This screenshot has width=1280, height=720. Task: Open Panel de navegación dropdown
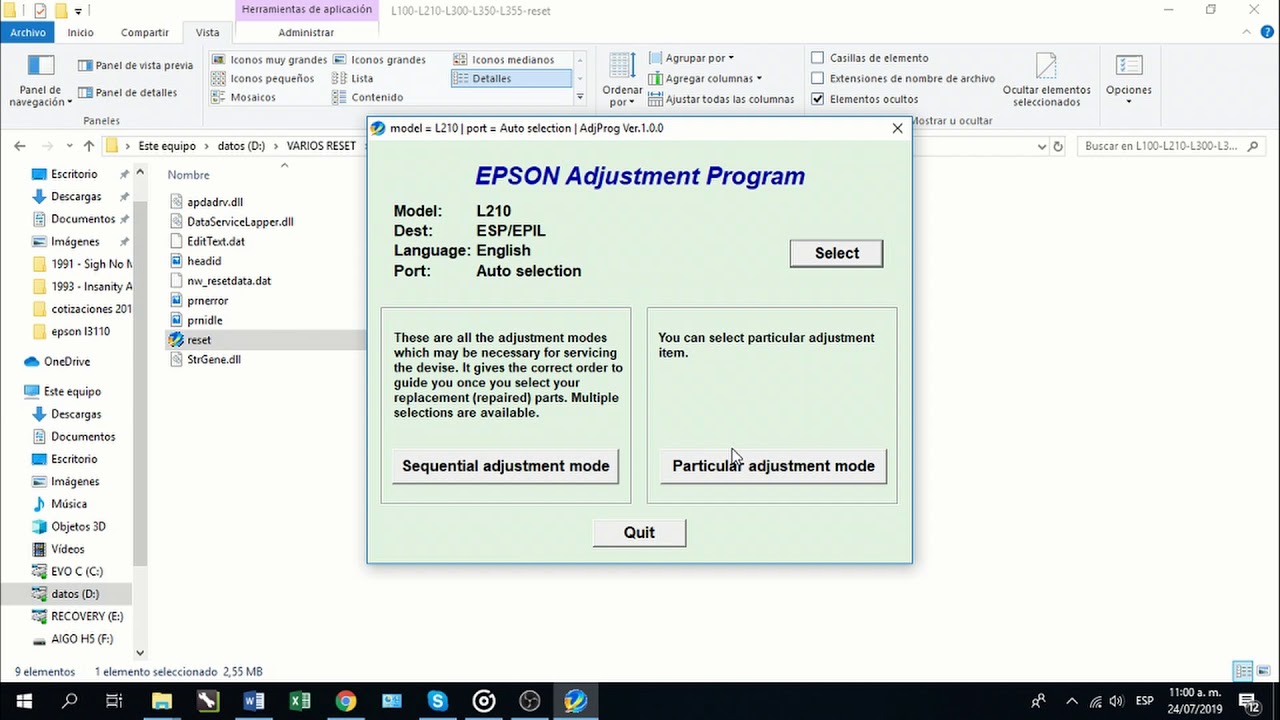pyautogui.click(x=41, y=80)
